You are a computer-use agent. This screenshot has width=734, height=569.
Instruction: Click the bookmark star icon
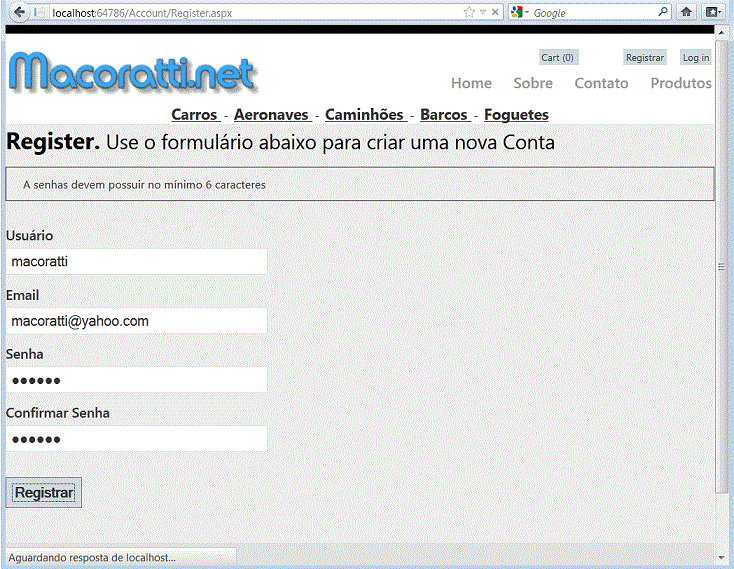click(469, 12)
